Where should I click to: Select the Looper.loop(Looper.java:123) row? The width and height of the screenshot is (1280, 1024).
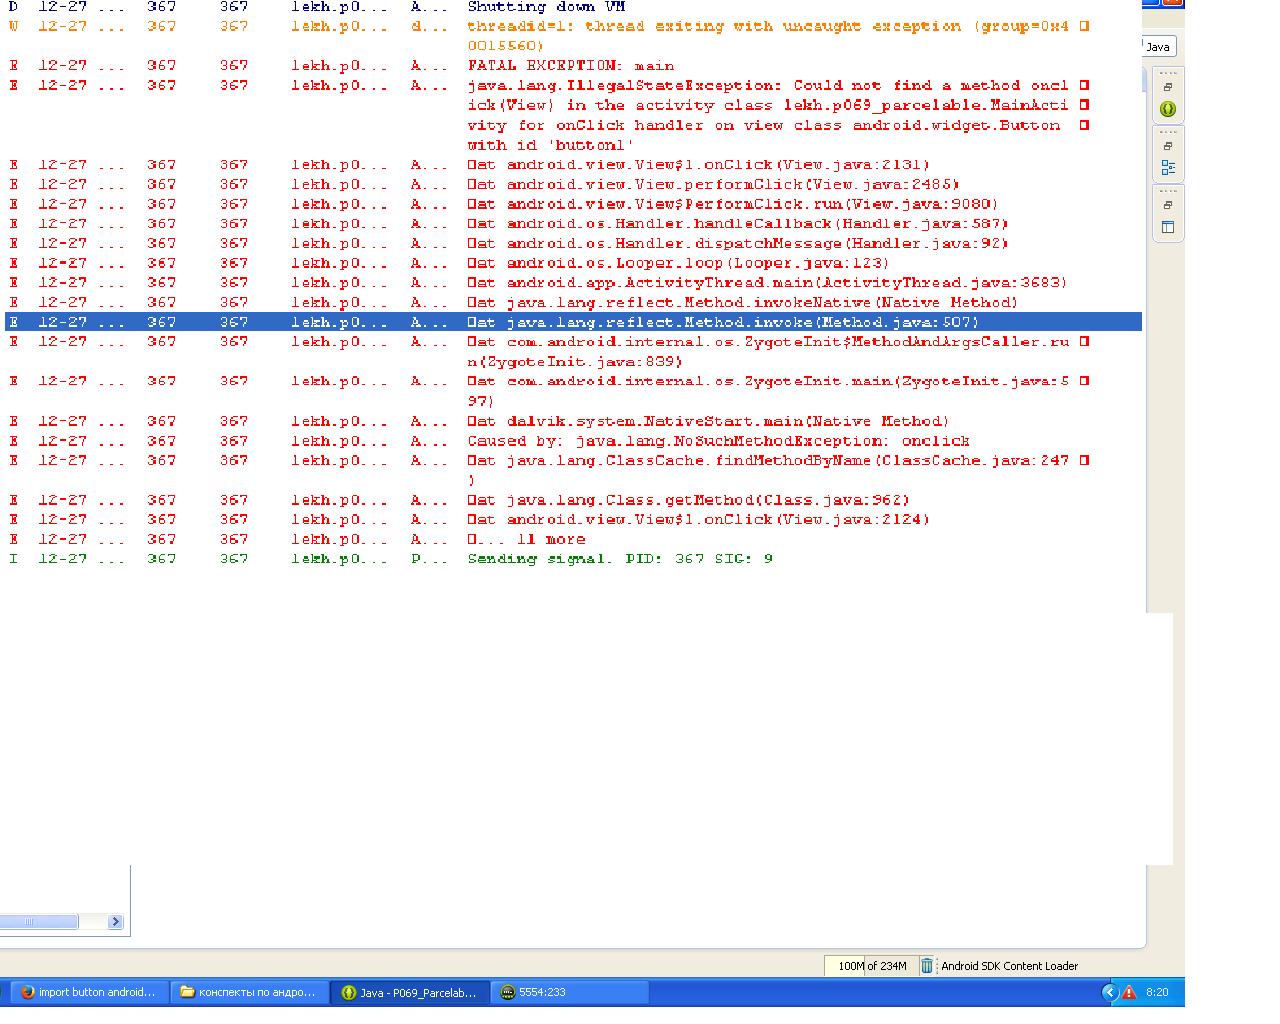coord(573,263)
